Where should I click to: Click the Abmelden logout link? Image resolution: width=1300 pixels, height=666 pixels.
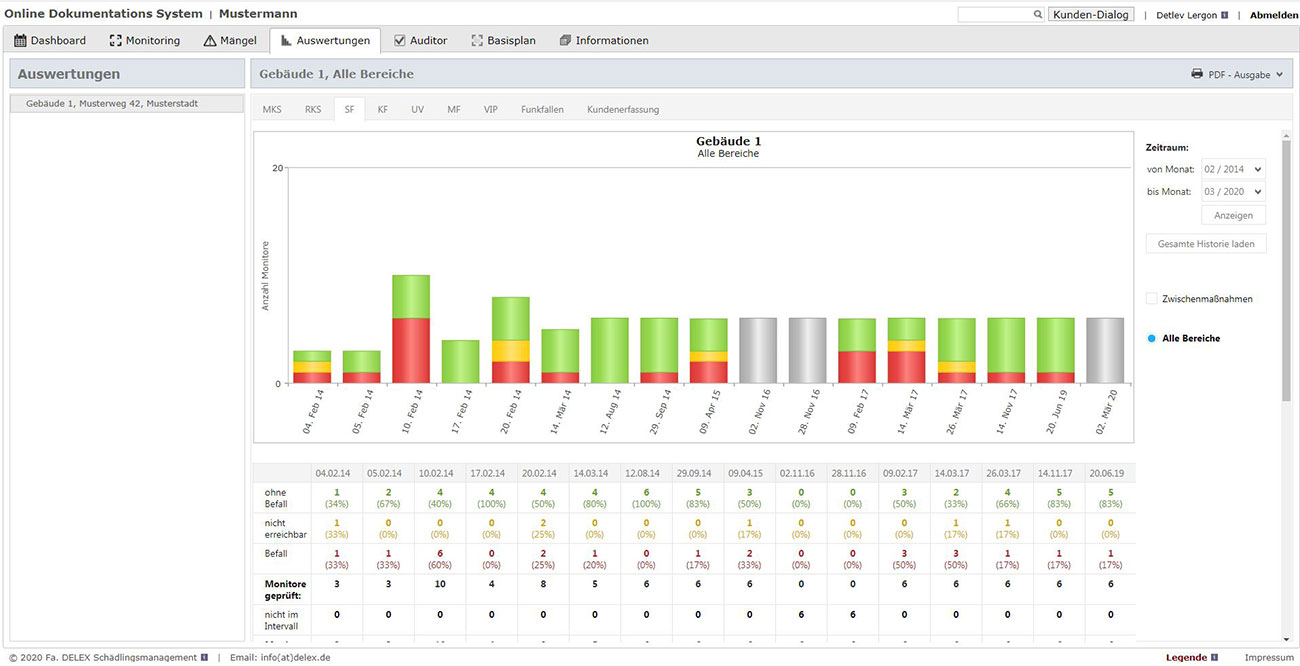pos(1273,15)
